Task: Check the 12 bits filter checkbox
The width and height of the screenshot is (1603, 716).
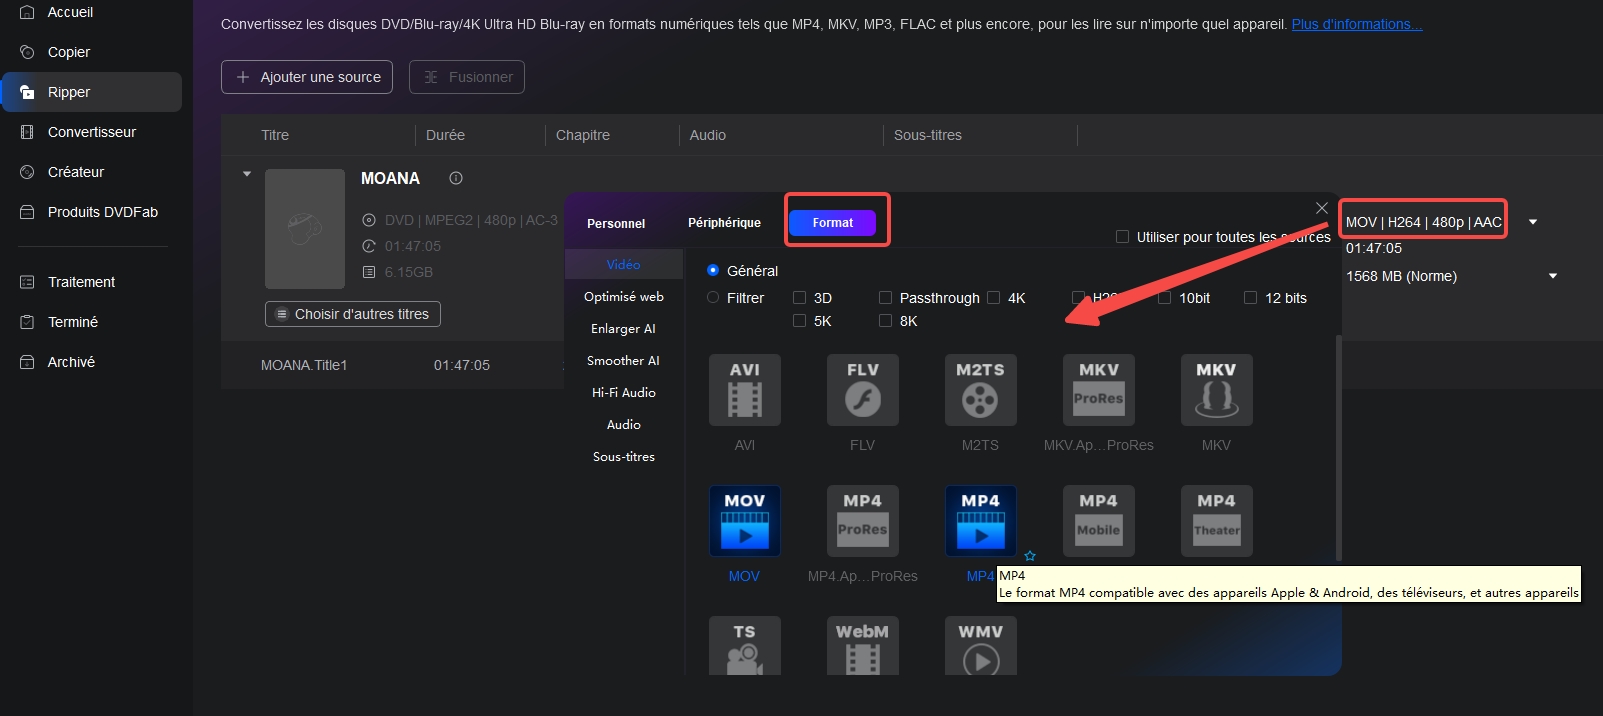Action: (x=1250, y=297)
